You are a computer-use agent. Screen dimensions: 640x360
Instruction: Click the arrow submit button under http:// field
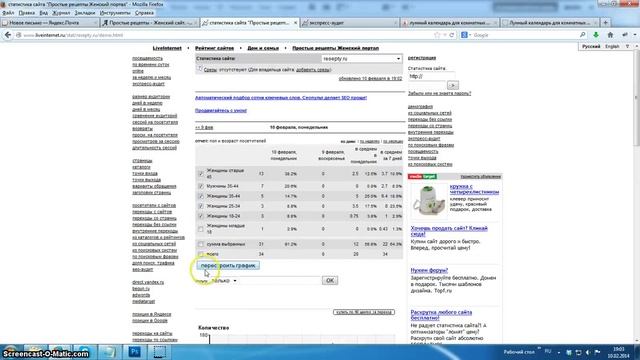[x=453, y=85]
